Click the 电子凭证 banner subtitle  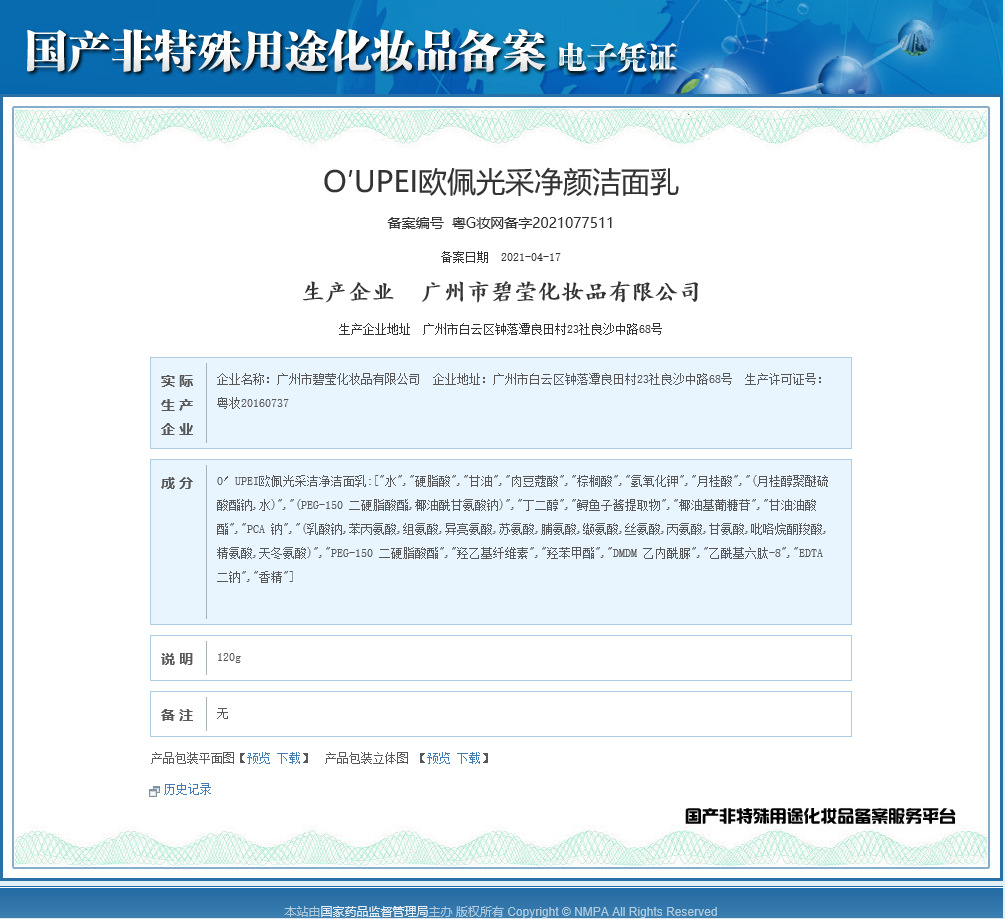(x=617, y=58)
